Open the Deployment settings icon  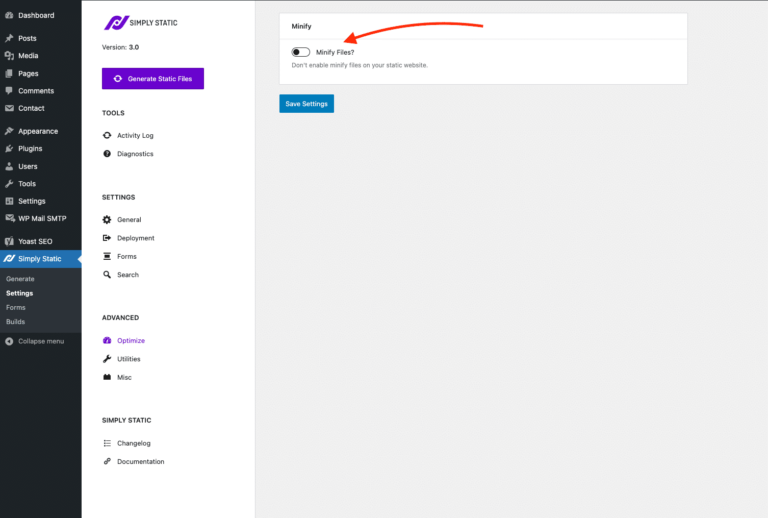coord(107,238)
